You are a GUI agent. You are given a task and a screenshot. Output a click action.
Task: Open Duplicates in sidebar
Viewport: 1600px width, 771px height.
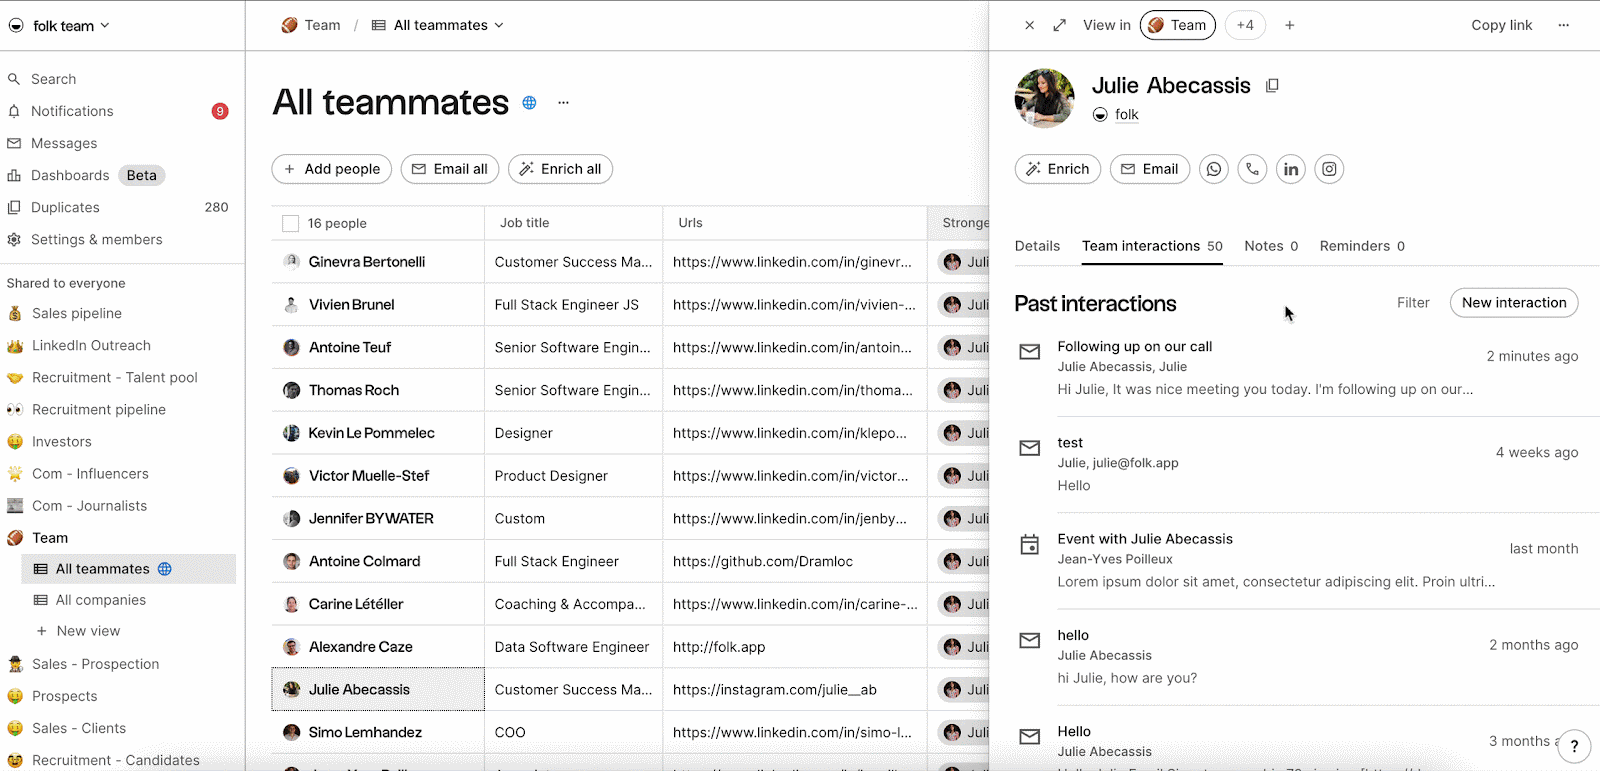[65, 207]
